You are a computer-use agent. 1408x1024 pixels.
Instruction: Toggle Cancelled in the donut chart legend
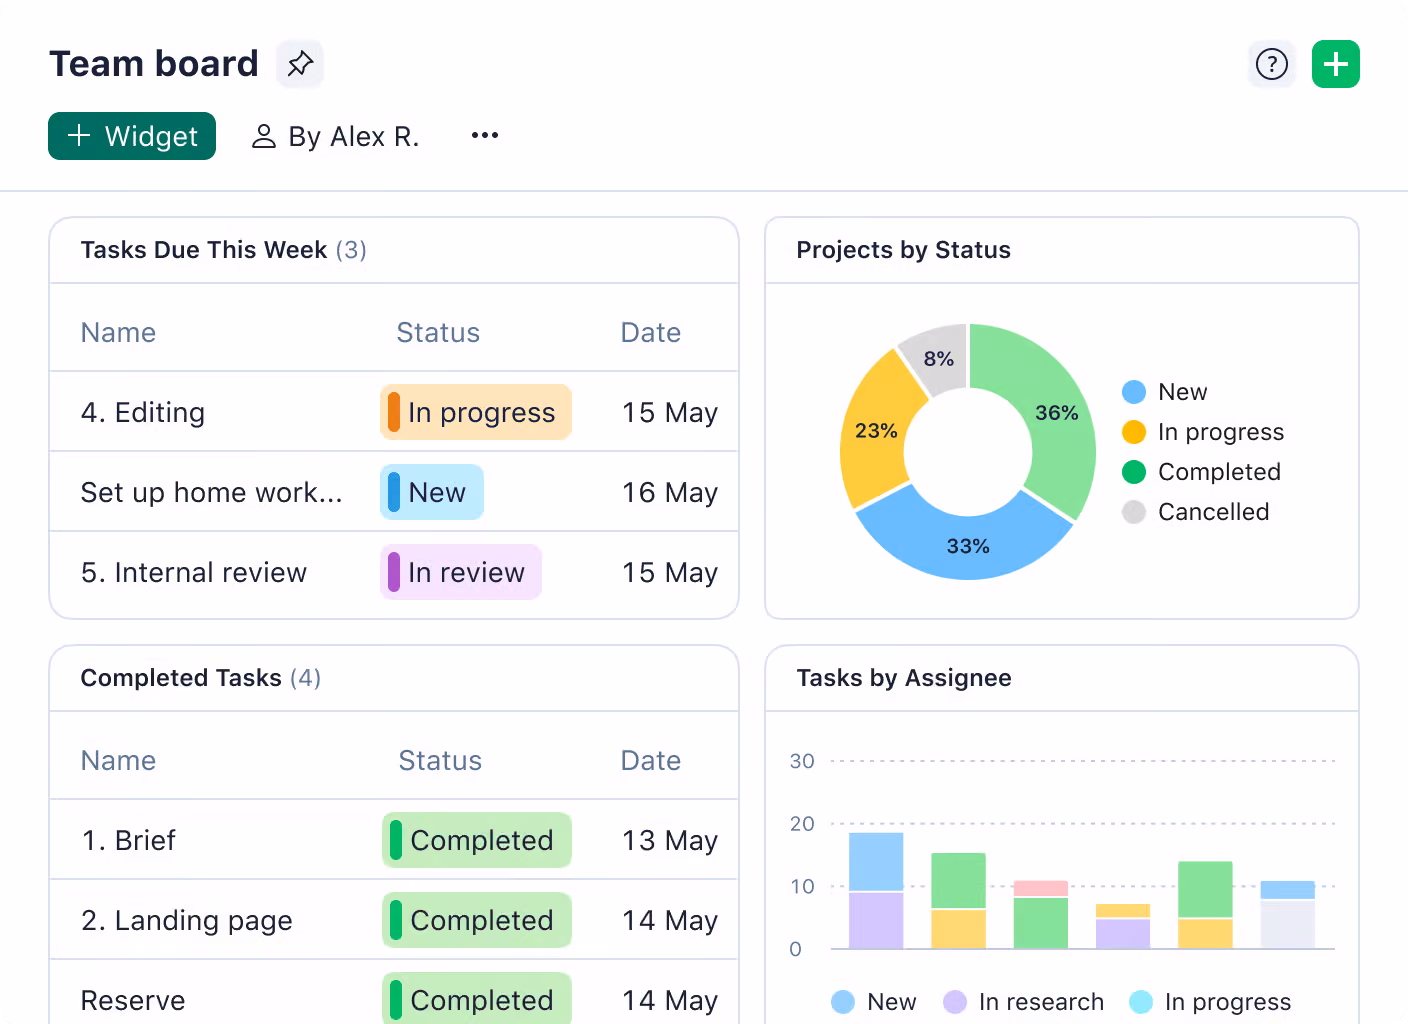[x=1196, y=512]
